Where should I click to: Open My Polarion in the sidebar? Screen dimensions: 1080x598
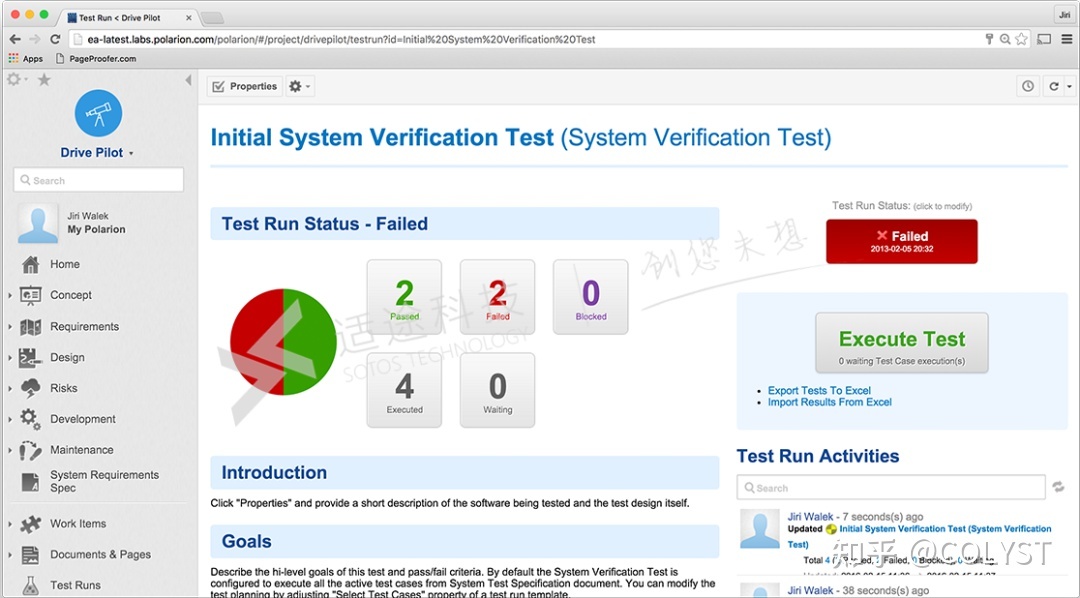pos(96,229)
